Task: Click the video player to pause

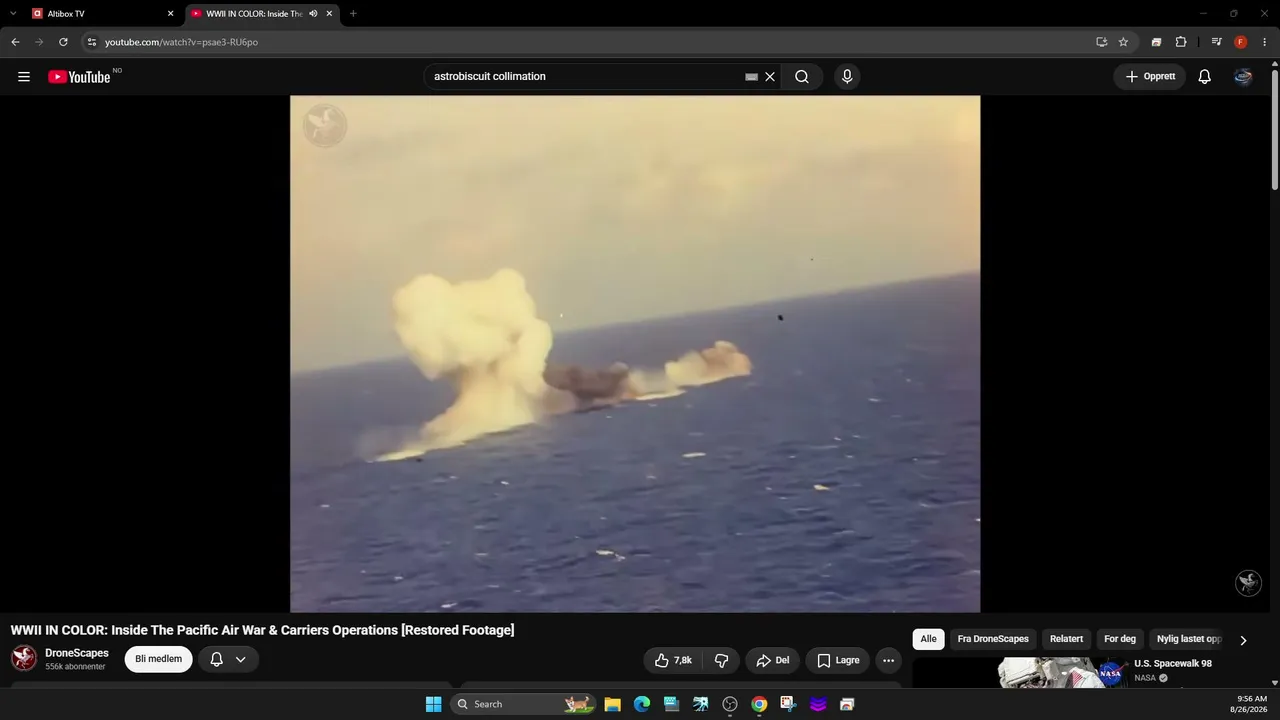Action: tap(635, 354)
